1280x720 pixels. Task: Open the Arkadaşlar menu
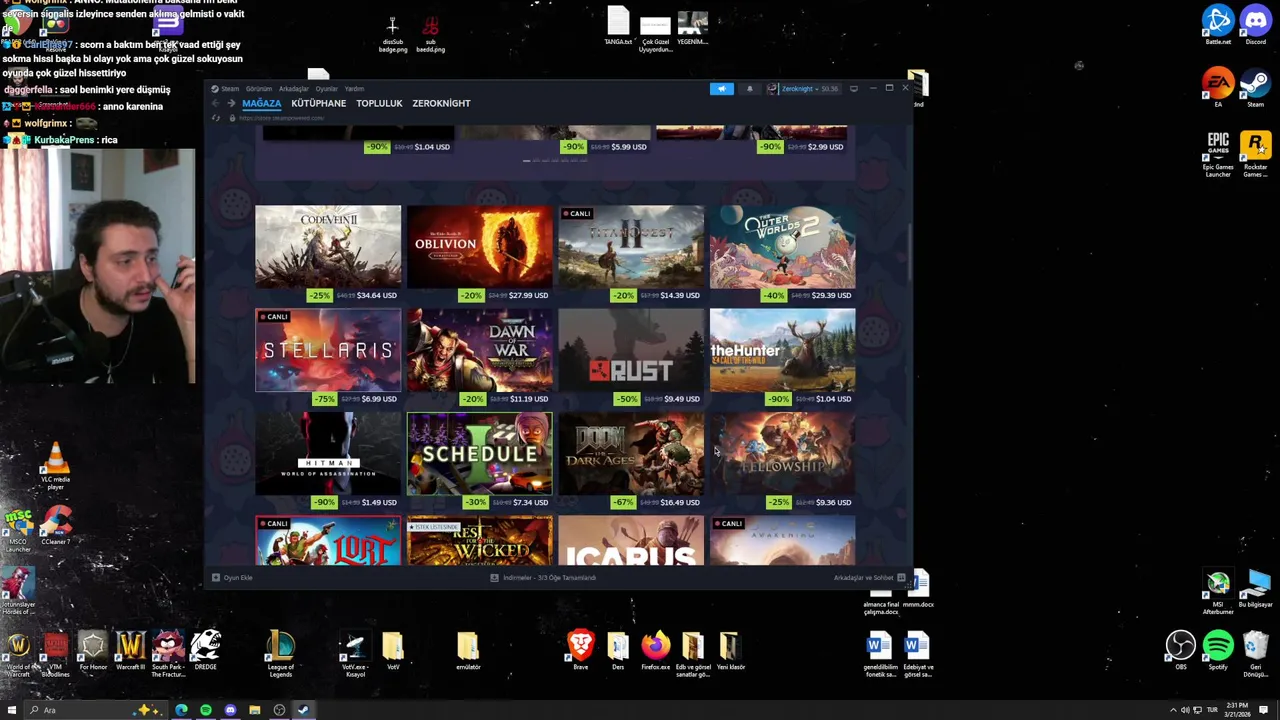tap(294, 89)
